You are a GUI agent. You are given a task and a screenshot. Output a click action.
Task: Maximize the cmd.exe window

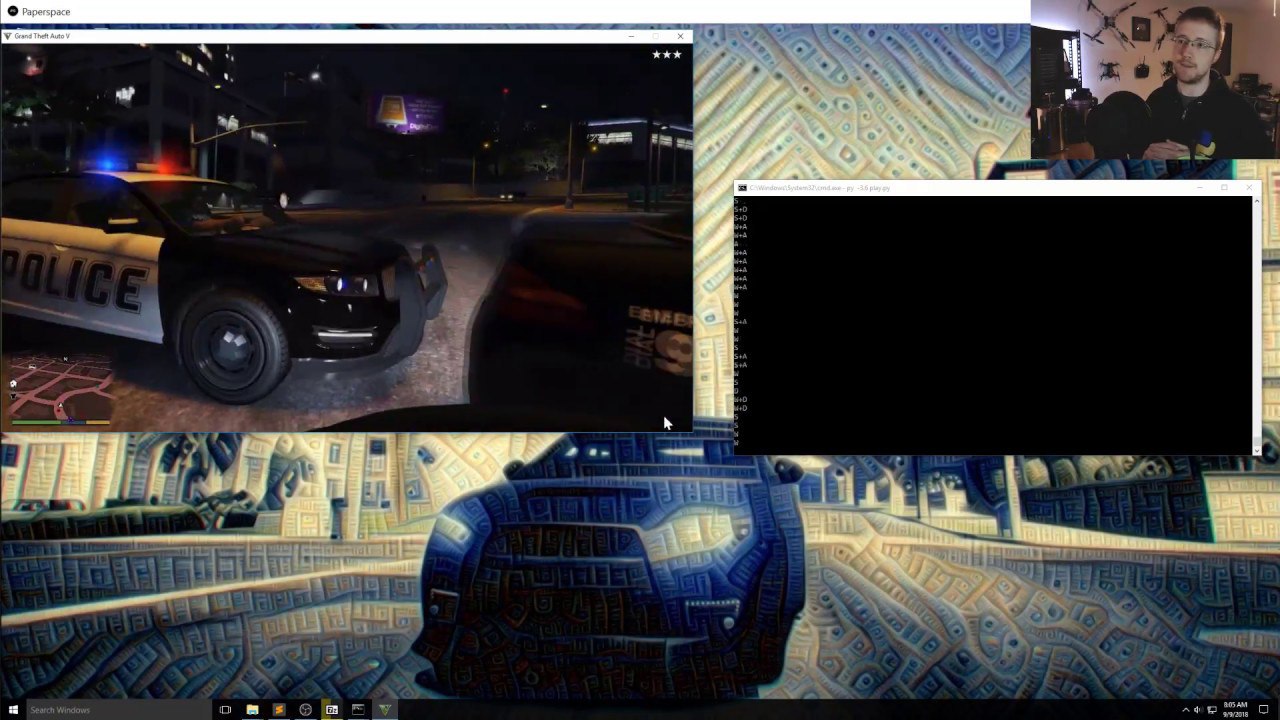click(1224, 188)
